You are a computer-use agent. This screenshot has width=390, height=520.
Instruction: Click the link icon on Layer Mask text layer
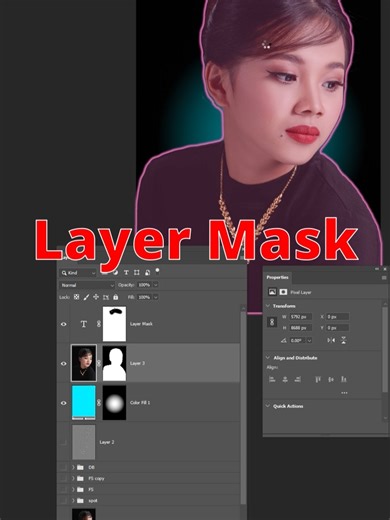click(x=99, y=324)
